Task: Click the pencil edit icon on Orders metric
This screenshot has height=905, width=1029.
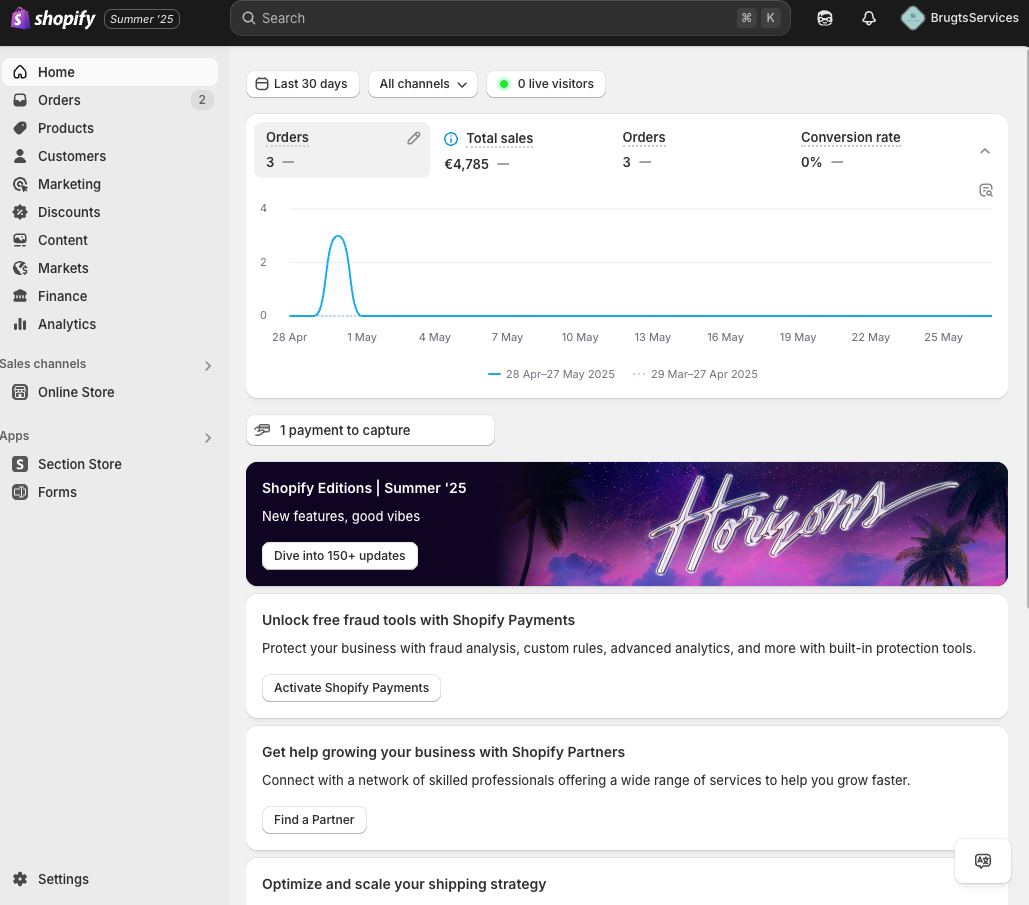Action: click(x=414, y=138)
